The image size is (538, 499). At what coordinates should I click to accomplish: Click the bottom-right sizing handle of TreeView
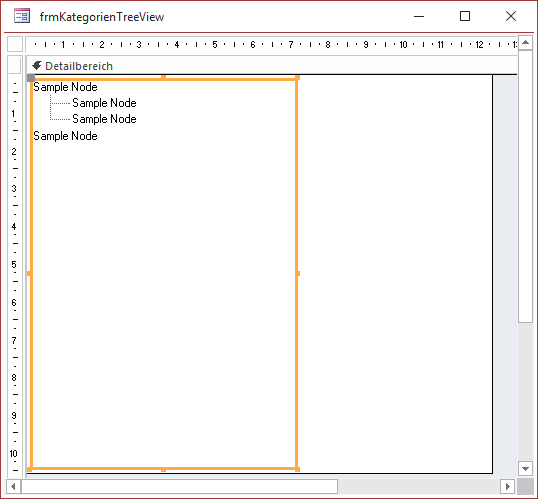[297, 469]
